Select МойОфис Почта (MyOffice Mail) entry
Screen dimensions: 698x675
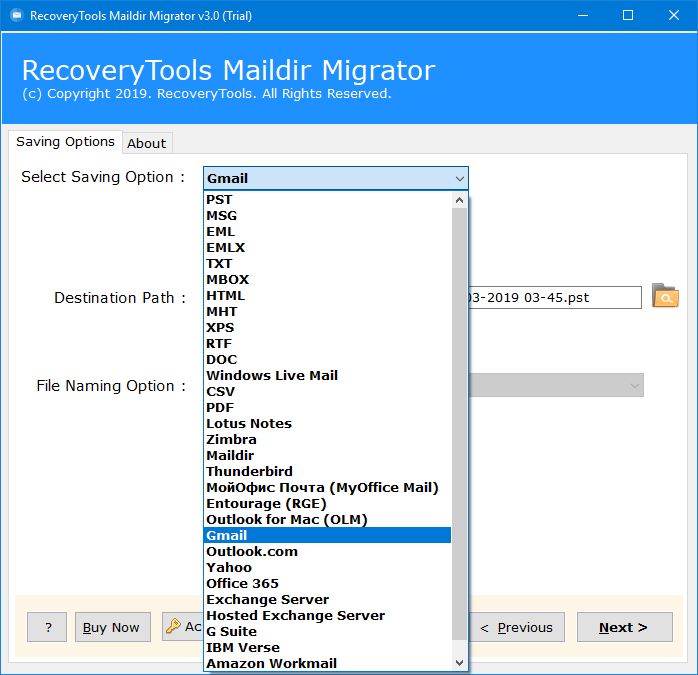[327, 488]
